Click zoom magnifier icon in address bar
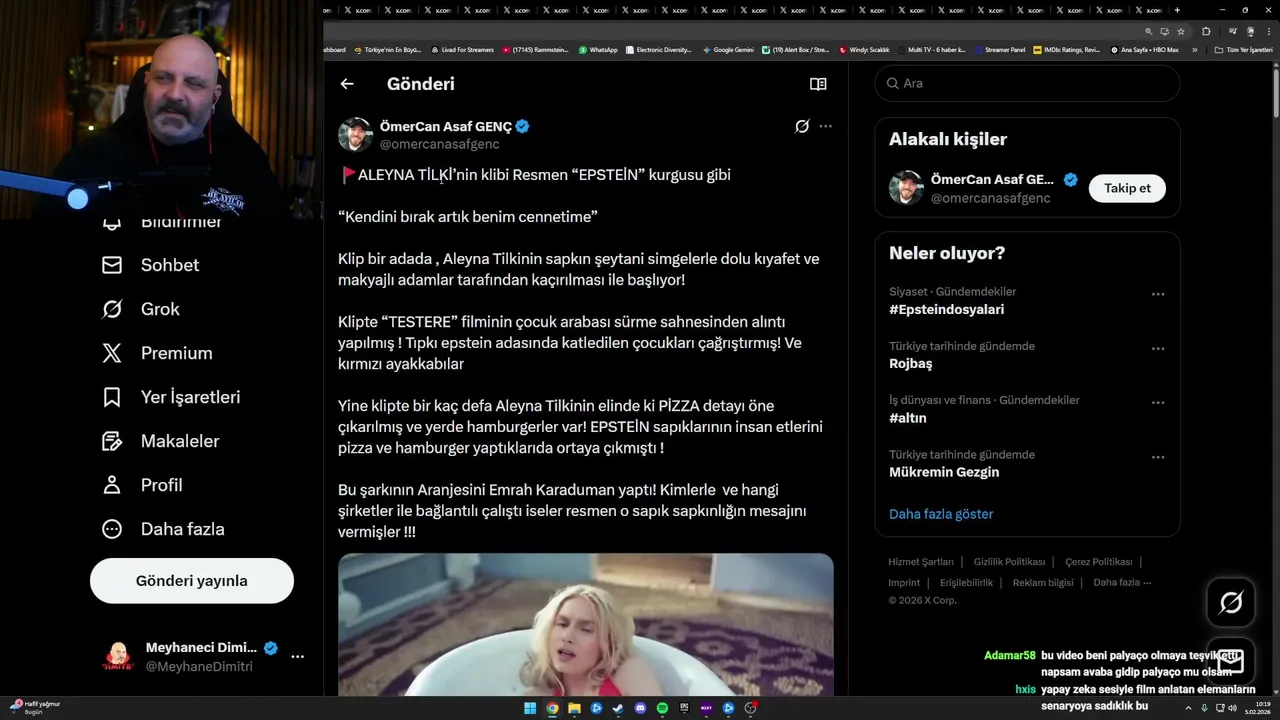1280x720 pixels. 1149,31
